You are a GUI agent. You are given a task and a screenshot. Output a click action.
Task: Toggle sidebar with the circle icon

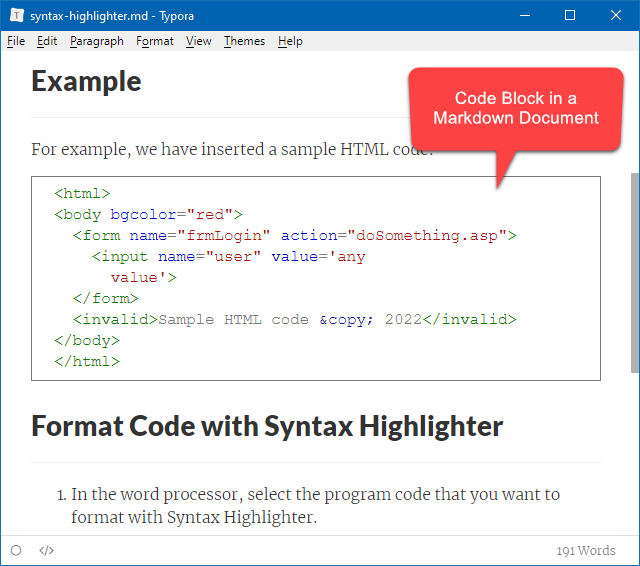click(x=16, y=550)
